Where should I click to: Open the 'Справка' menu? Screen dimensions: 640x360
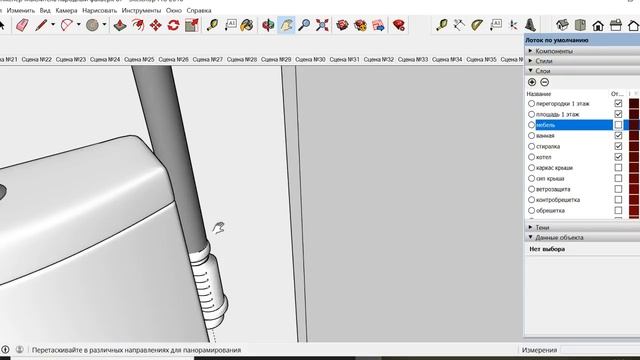coord(199,10)
